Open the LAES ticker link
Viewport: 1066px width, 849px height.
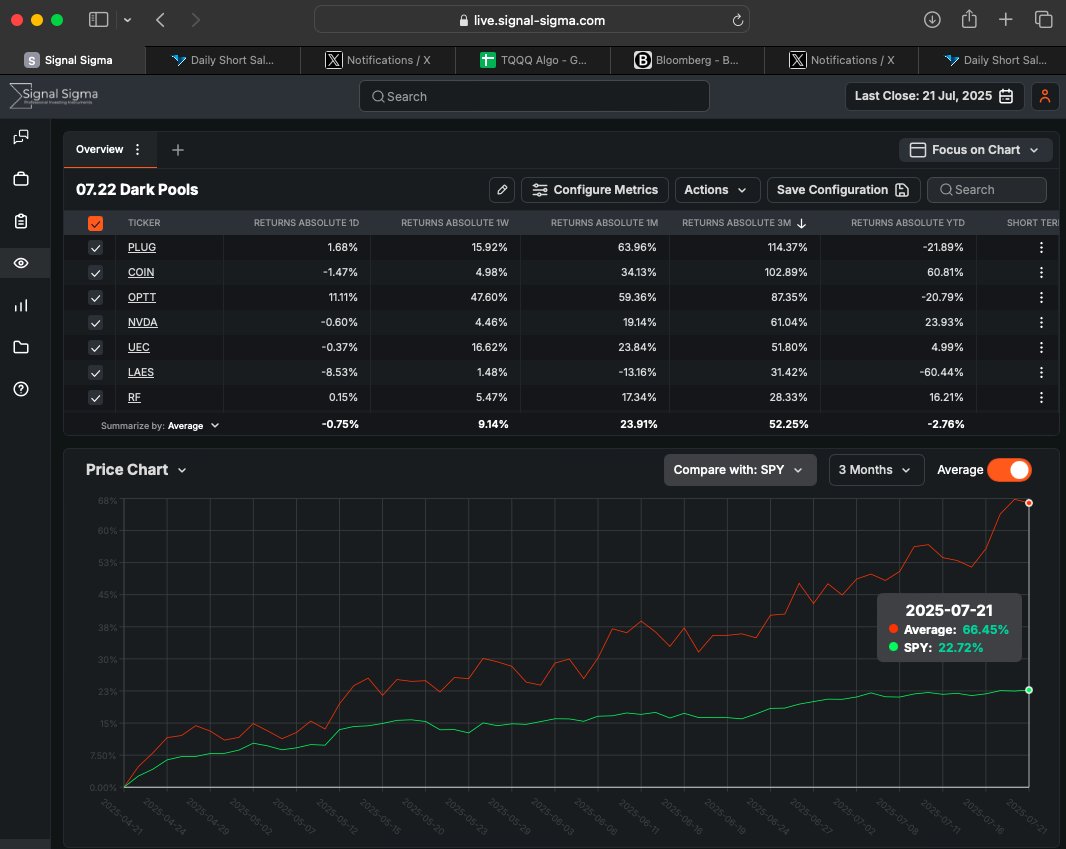pos(141,372)
